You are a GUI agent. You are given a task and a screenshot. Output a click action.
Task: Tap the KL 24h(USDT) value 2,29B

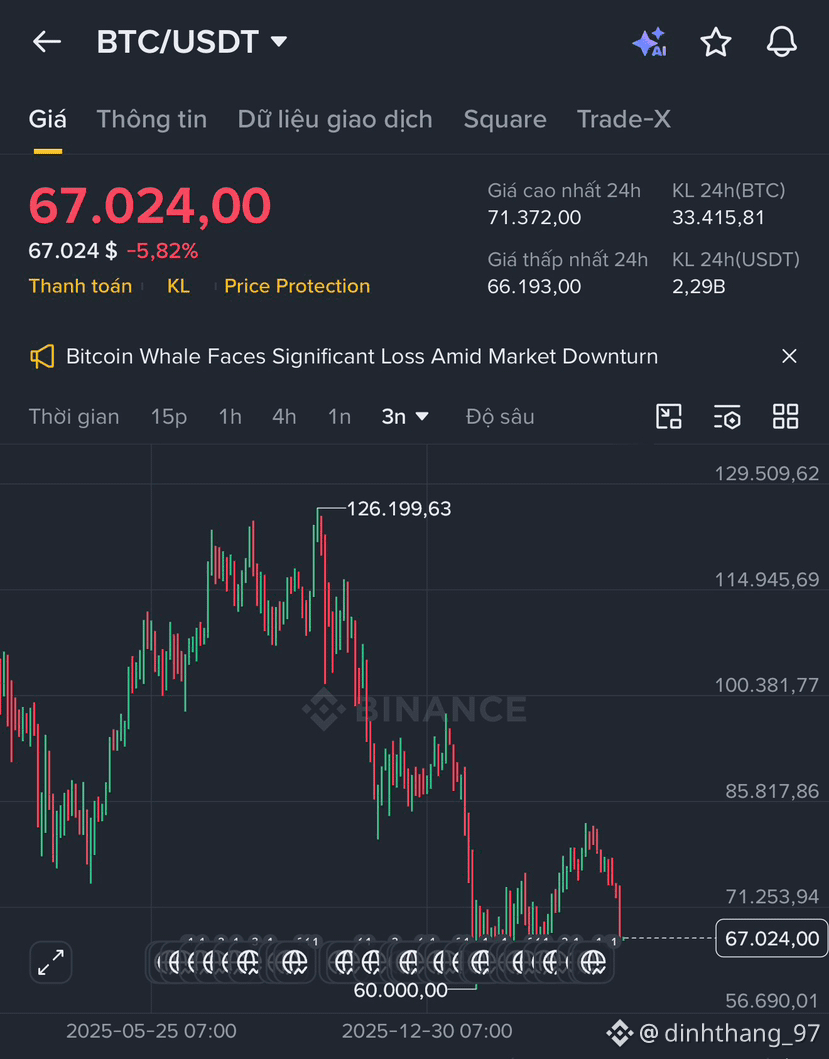(699, 286)
